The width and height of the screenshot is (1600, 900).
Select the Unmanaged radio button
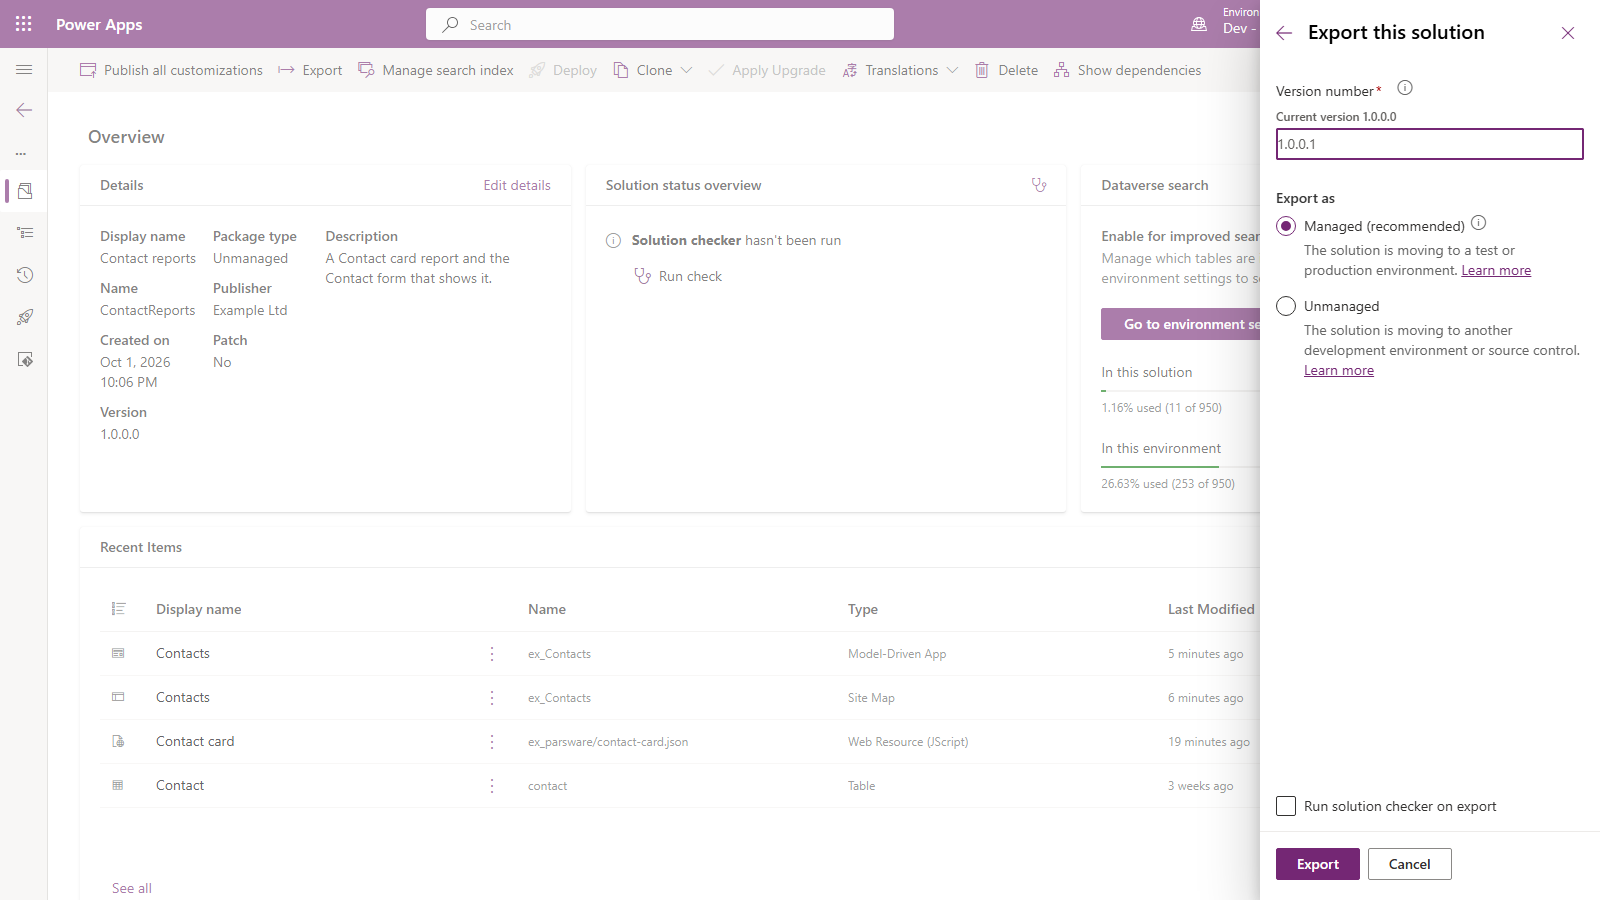coord(1286,306)
